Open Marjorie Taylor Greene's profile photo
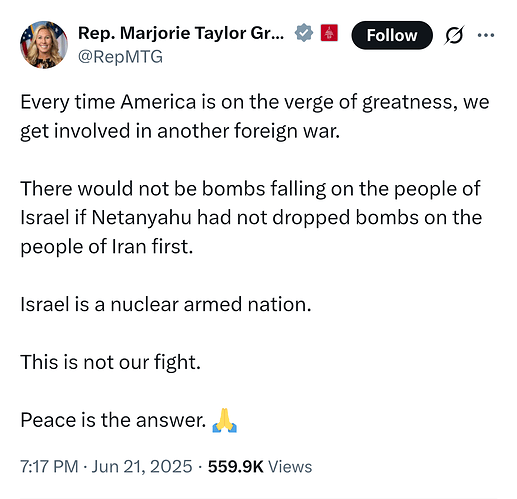This screenshot has height=499, width=517. [x=44, y=45]
